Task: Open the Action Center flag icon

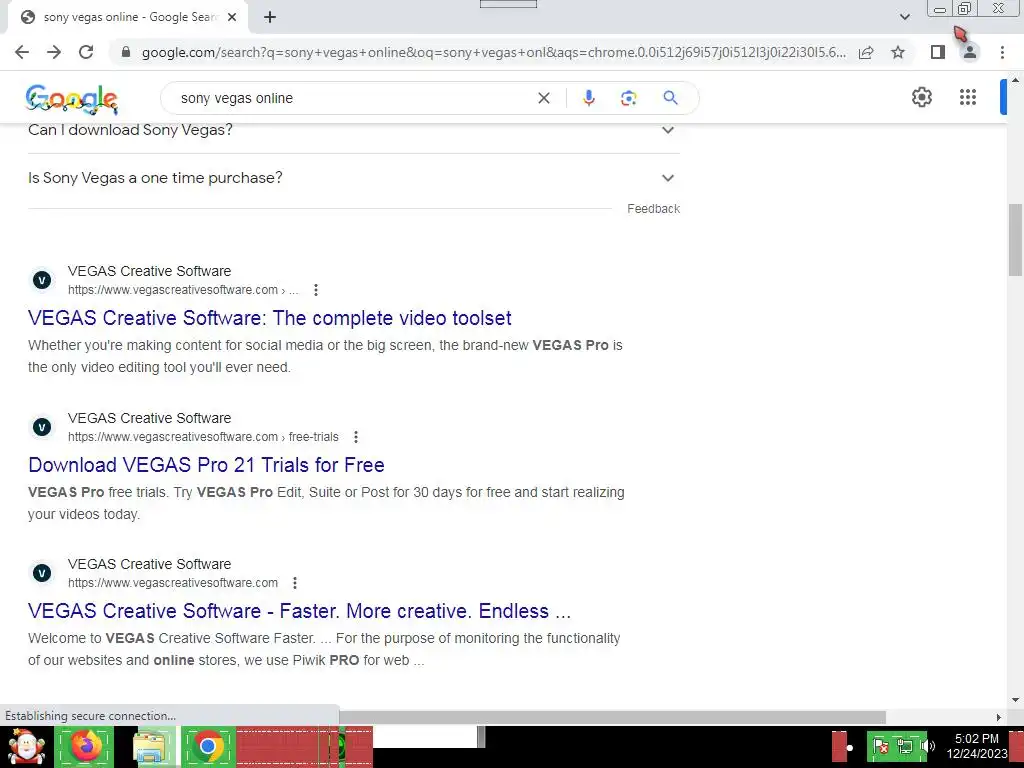Action: point(880,746)
